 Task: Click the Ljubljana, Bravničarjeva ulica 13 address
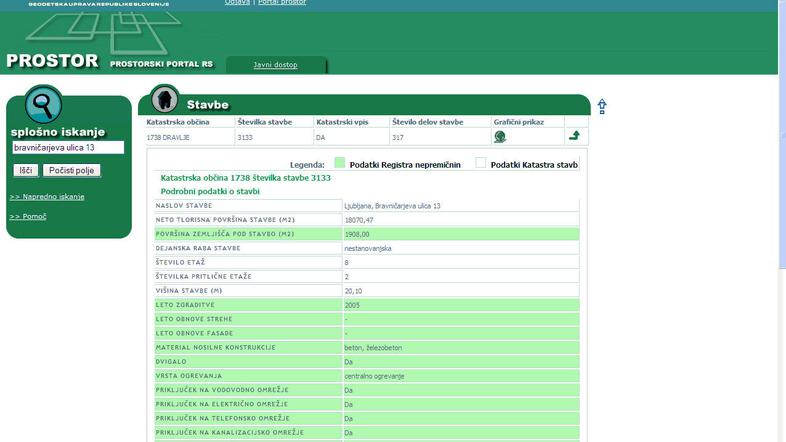(x=392, y=206)
